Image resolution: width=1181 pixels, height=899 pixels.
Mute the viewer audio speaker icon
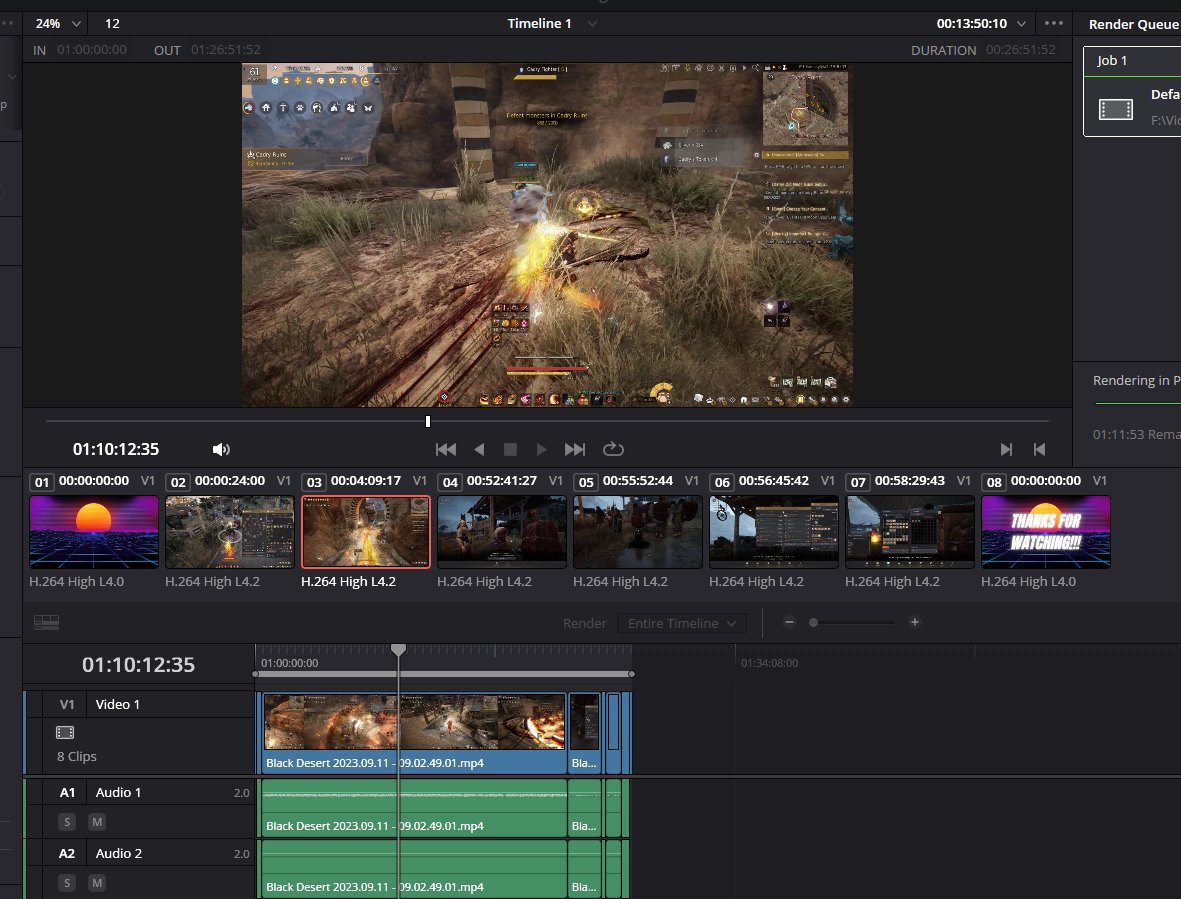coord(221,450)
